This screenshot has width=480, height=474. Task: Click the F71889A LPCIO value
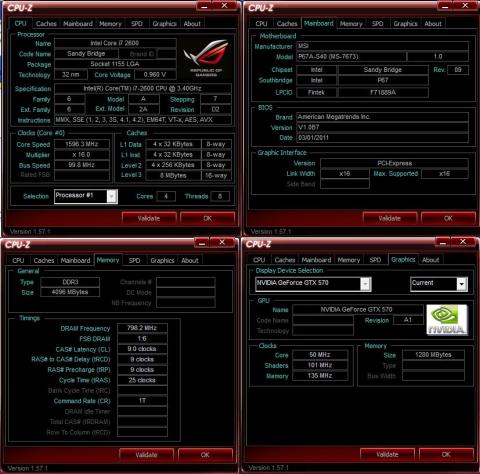tap(383, 92)
